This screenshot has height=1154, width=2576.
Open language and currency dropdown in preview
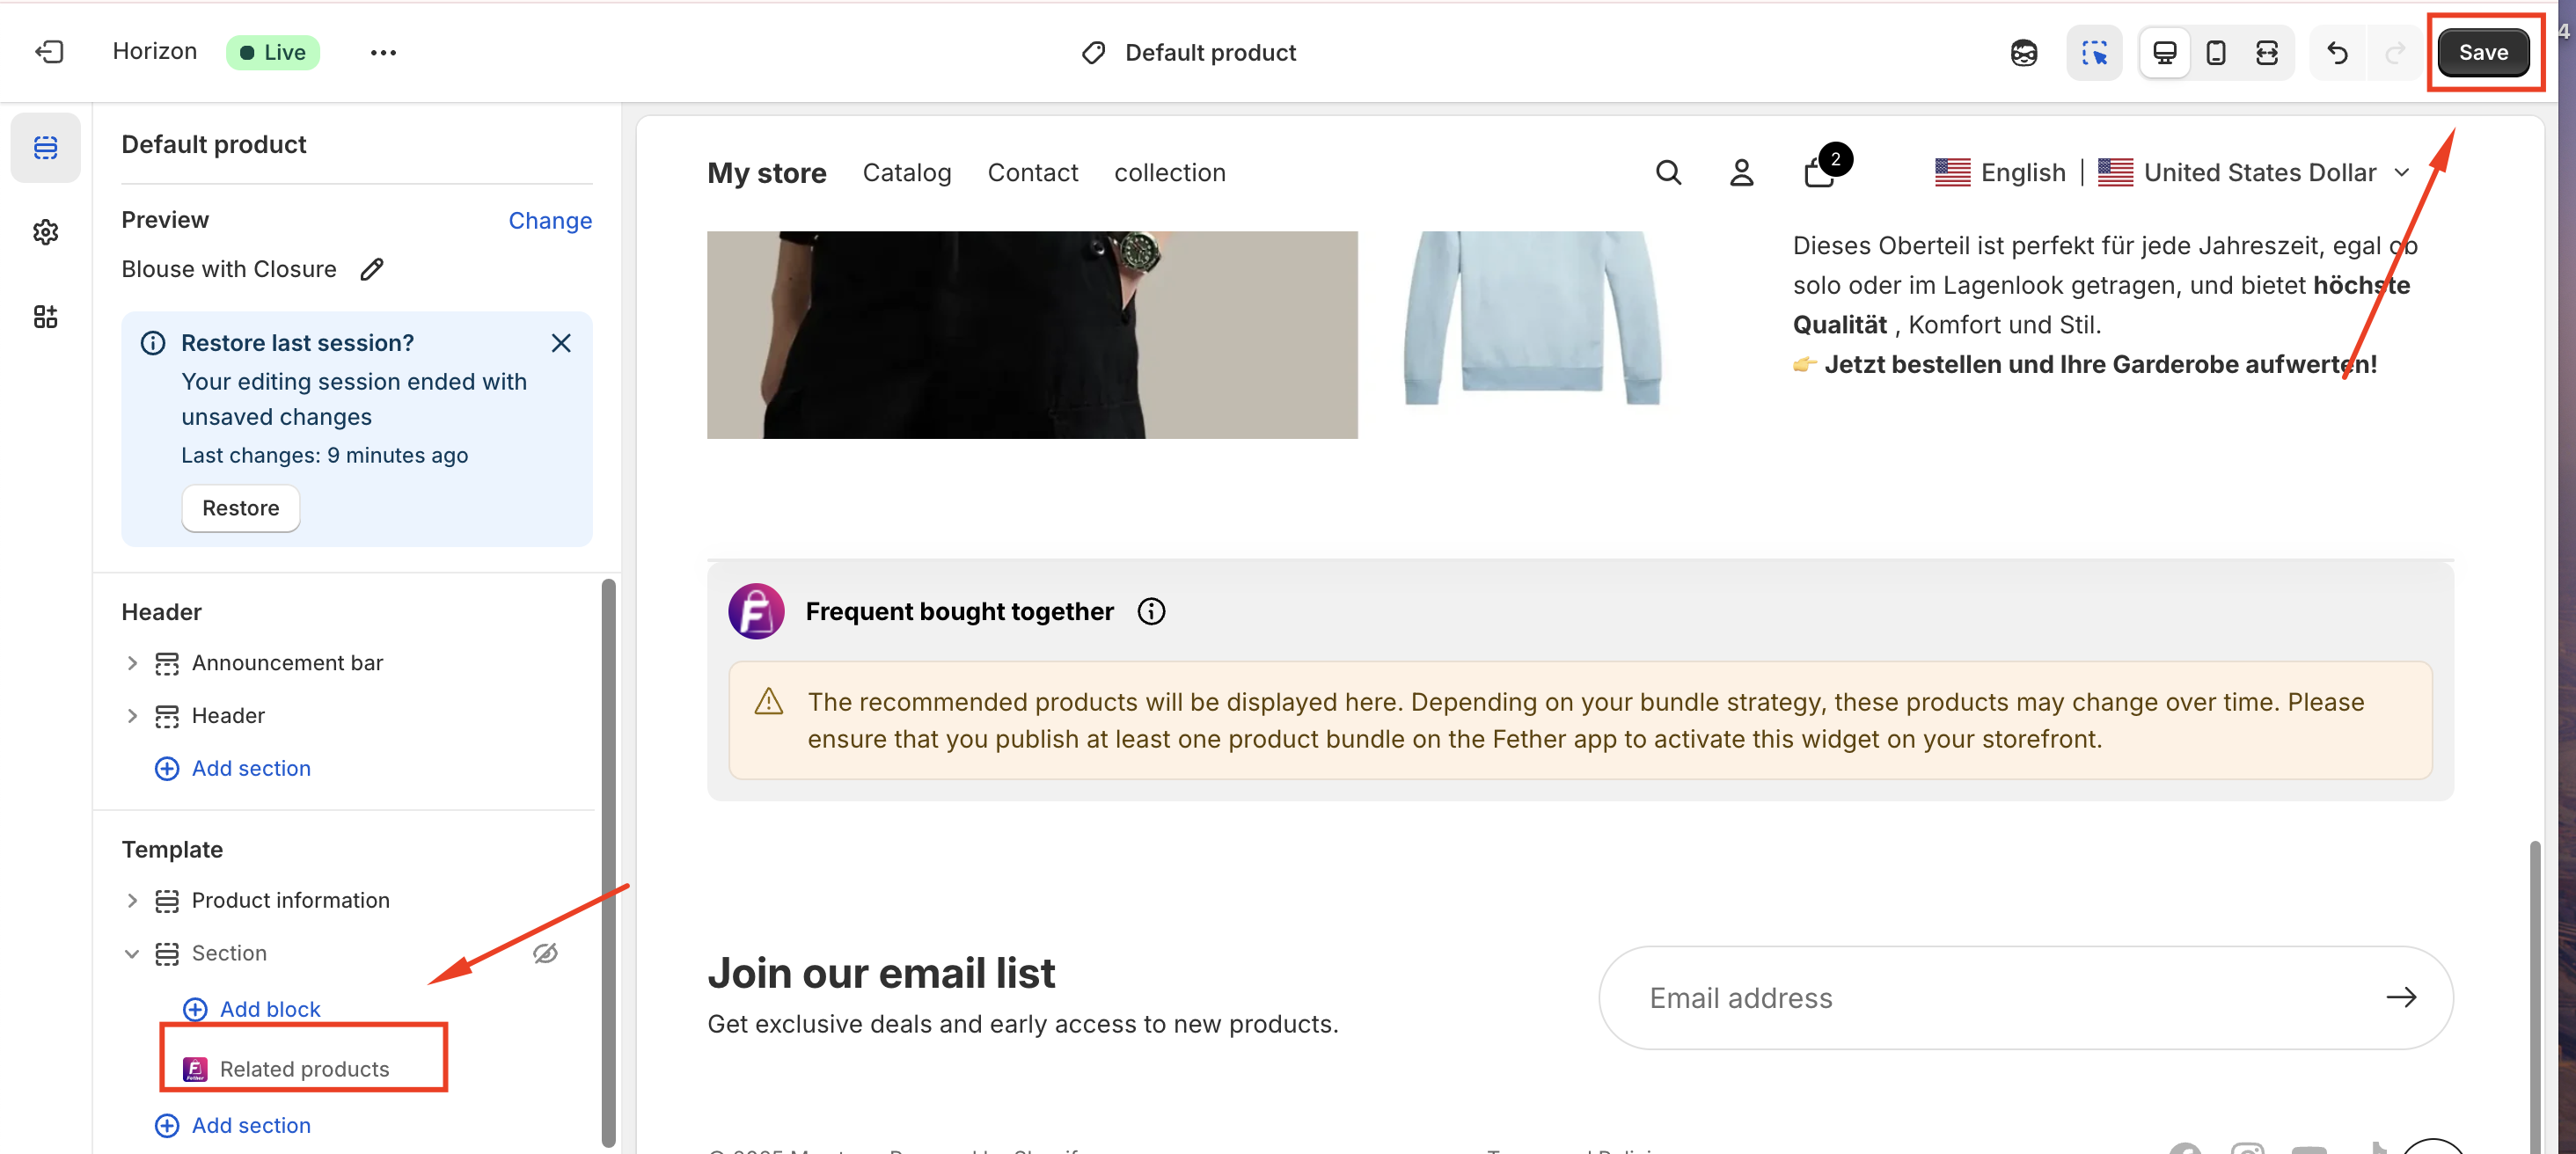click(2400, 172)
